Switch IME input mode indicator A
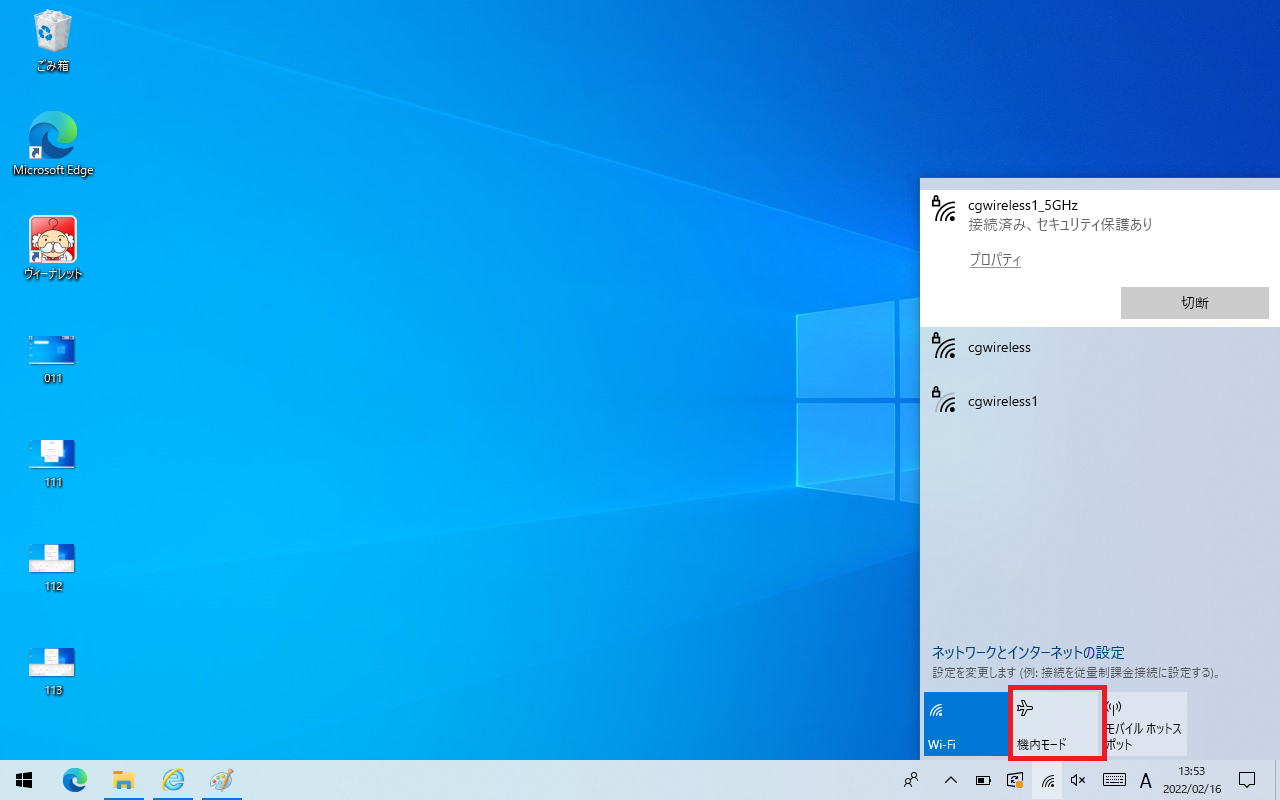Image resolution: width=1280 pixels, height=800 pixels. point(1146,780)
